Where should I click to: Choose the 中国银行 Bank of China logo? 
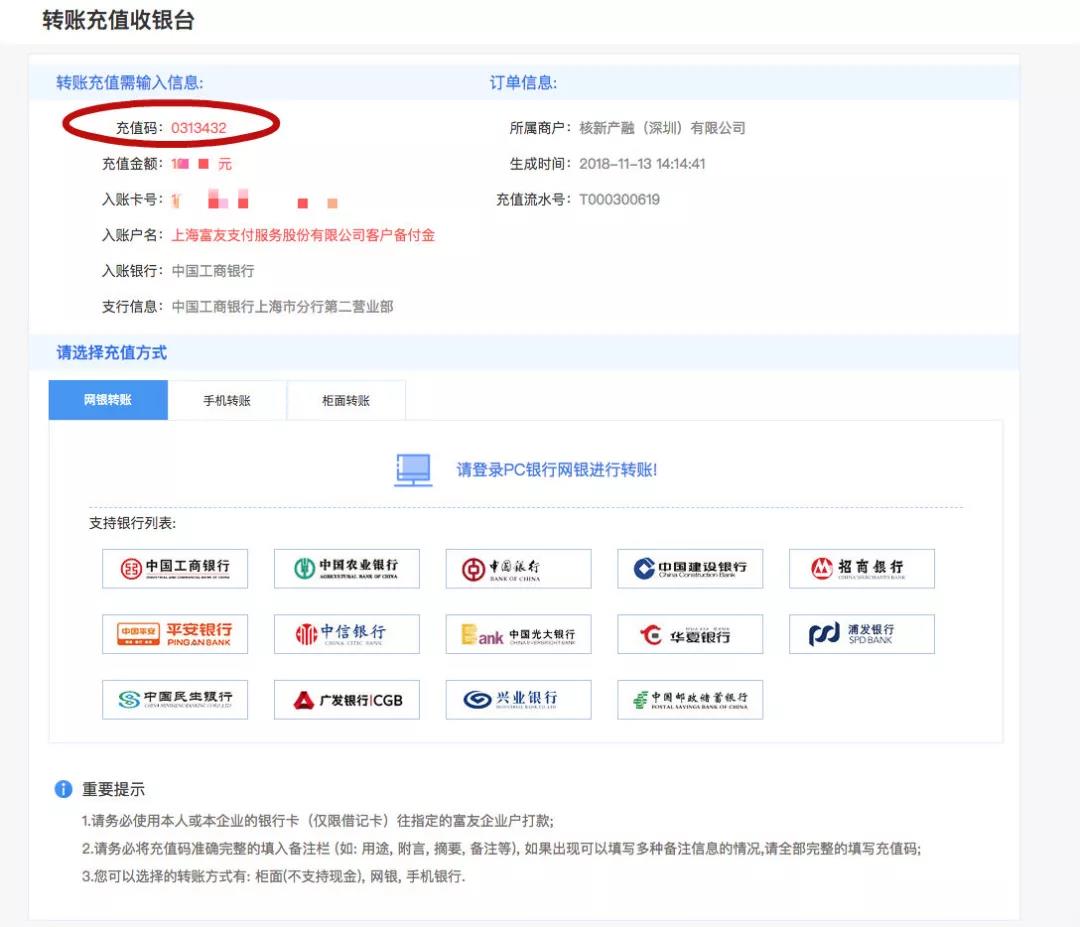click(518, 568)
